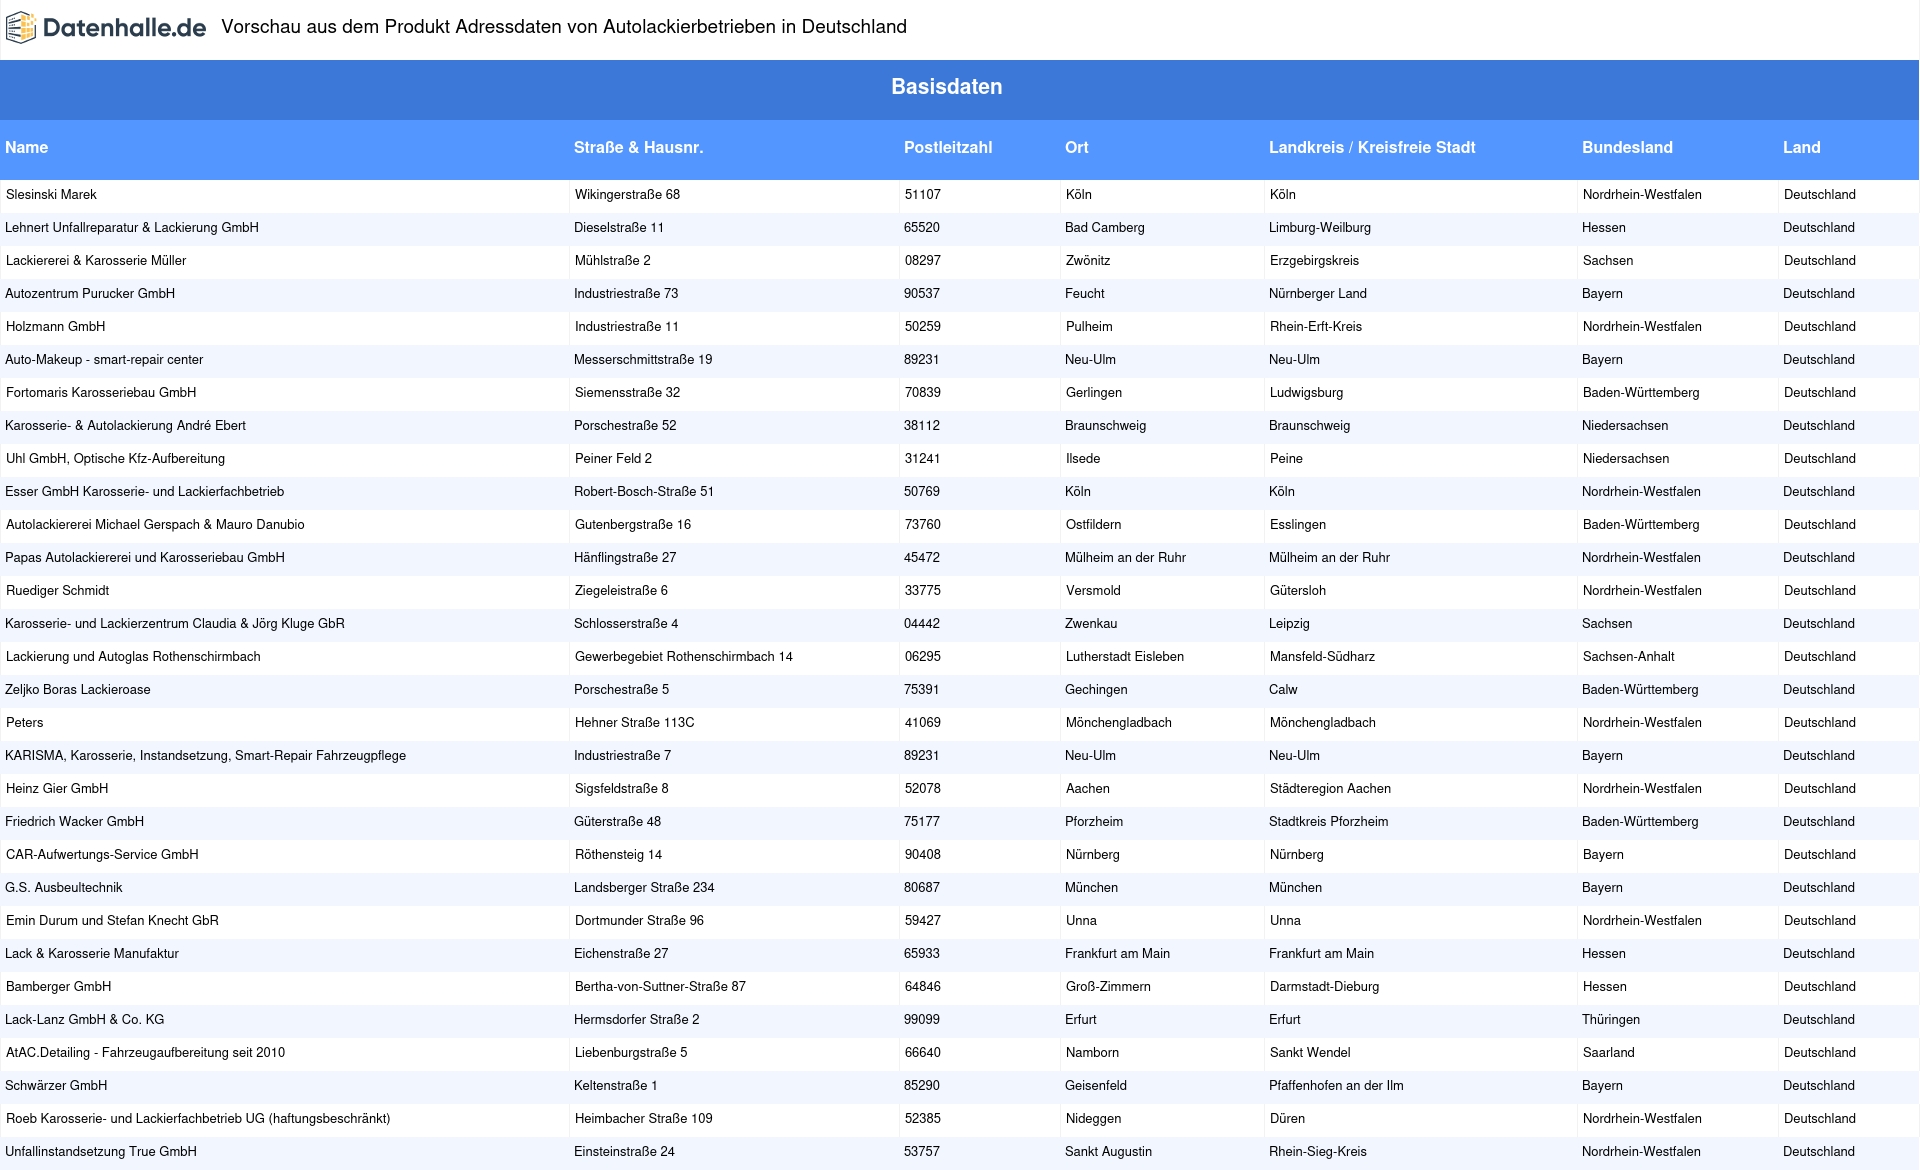Click the Rhein-Sieg-Kreis district cell
The image size is (1920, 1170).
click(x=1318, y=1152)
